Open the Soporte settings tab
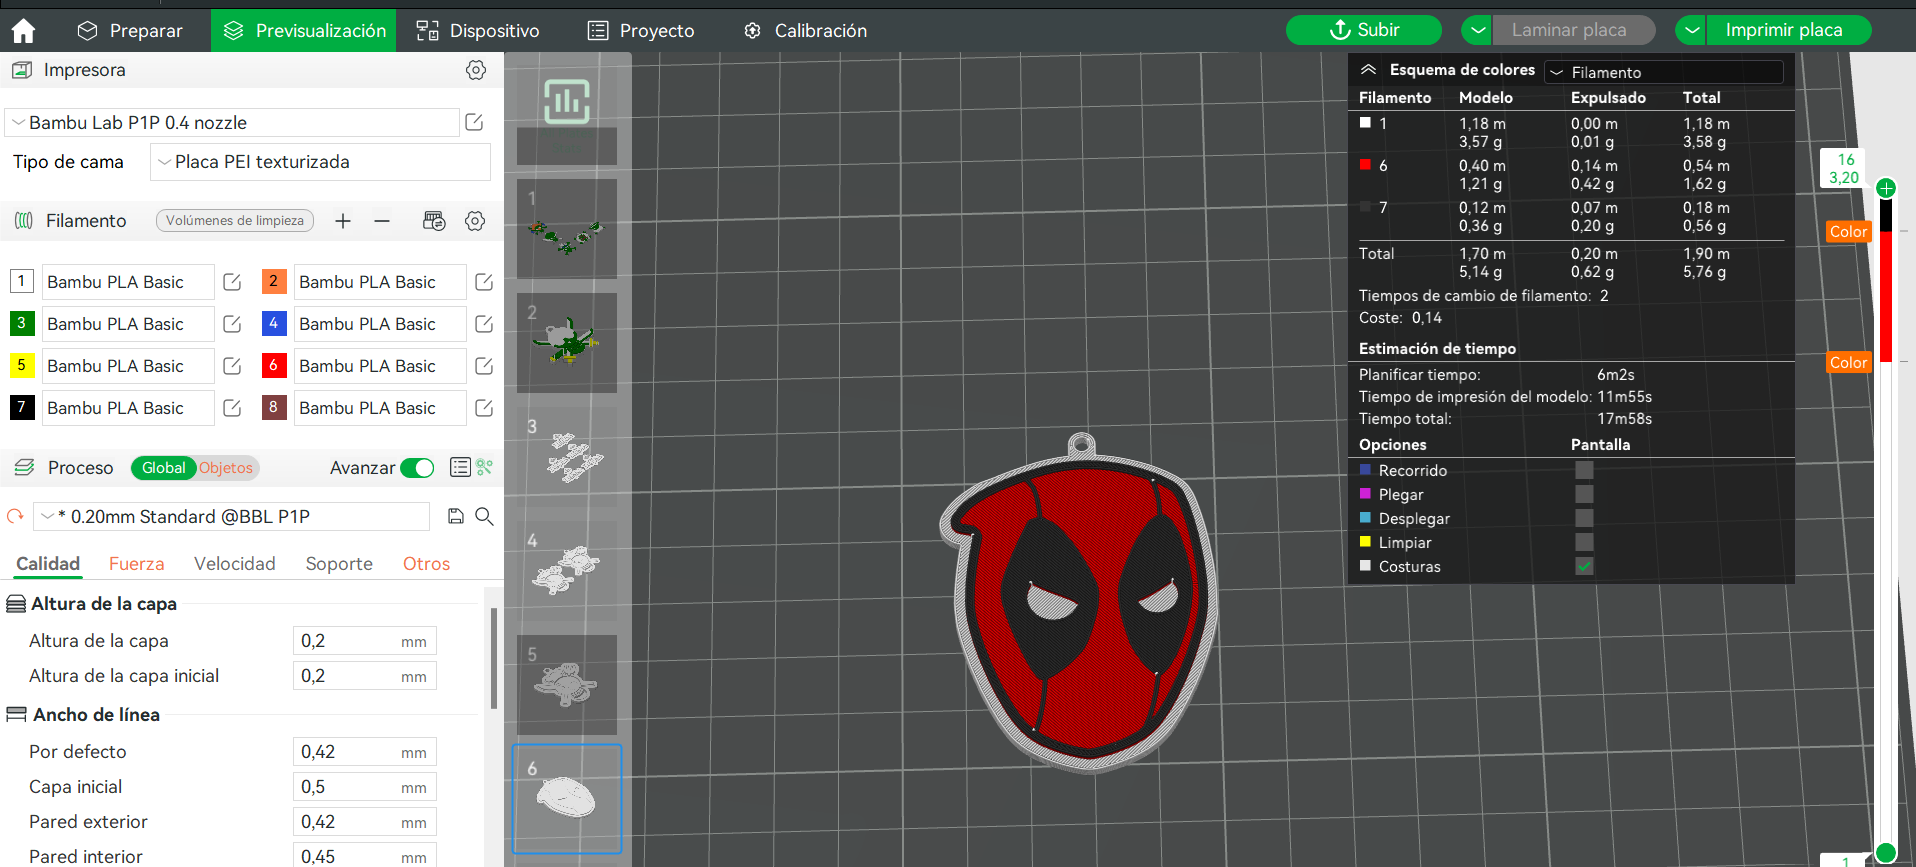 pyautogui.click(x=339, y=564)
